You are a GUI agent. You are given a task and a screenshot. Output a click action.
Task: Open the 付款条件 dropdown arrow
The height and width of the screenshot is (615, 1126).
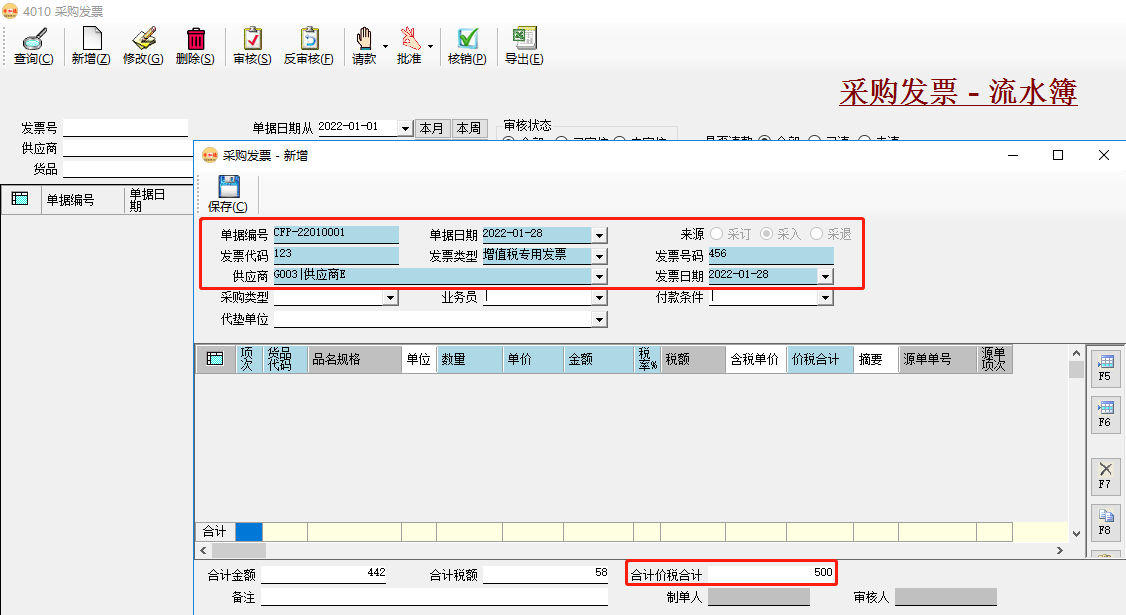click(x=825, y=298)
